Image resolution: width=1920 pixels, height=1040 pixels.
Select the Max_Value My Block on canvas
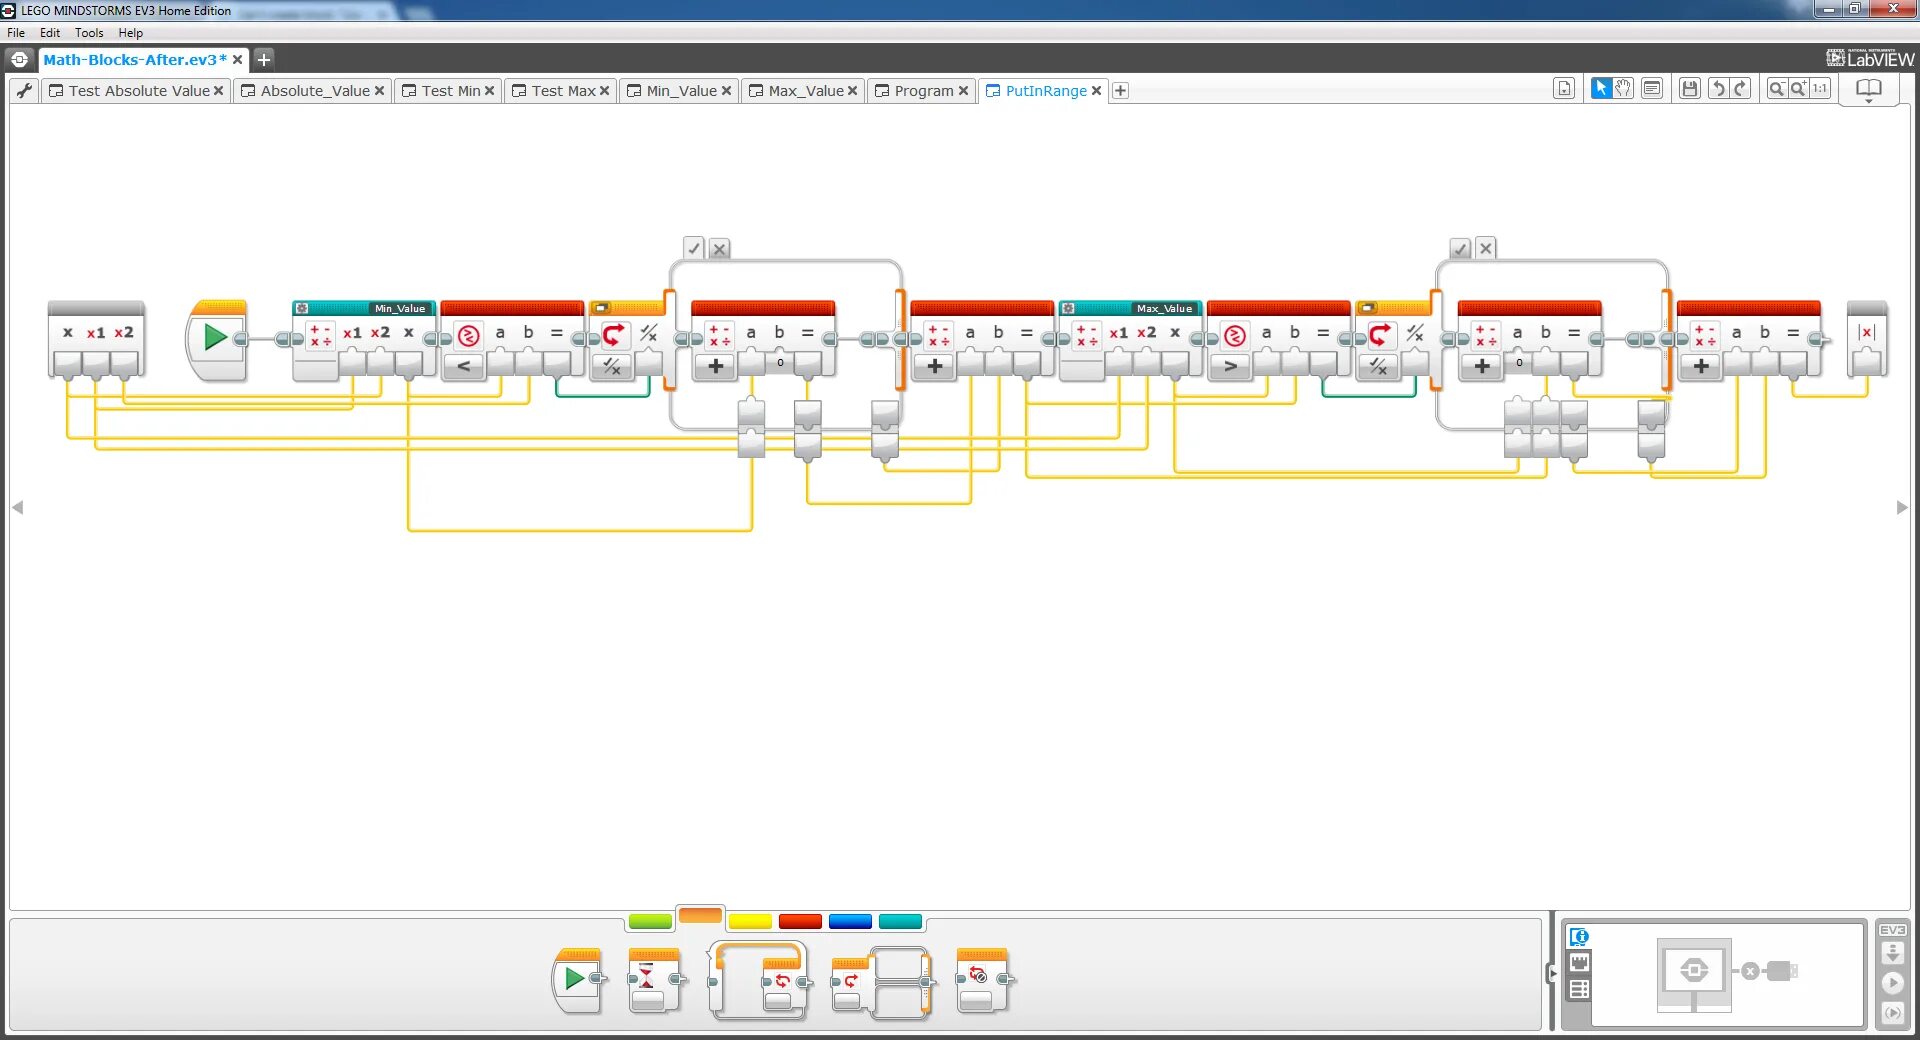click(x=1130, y=339)
